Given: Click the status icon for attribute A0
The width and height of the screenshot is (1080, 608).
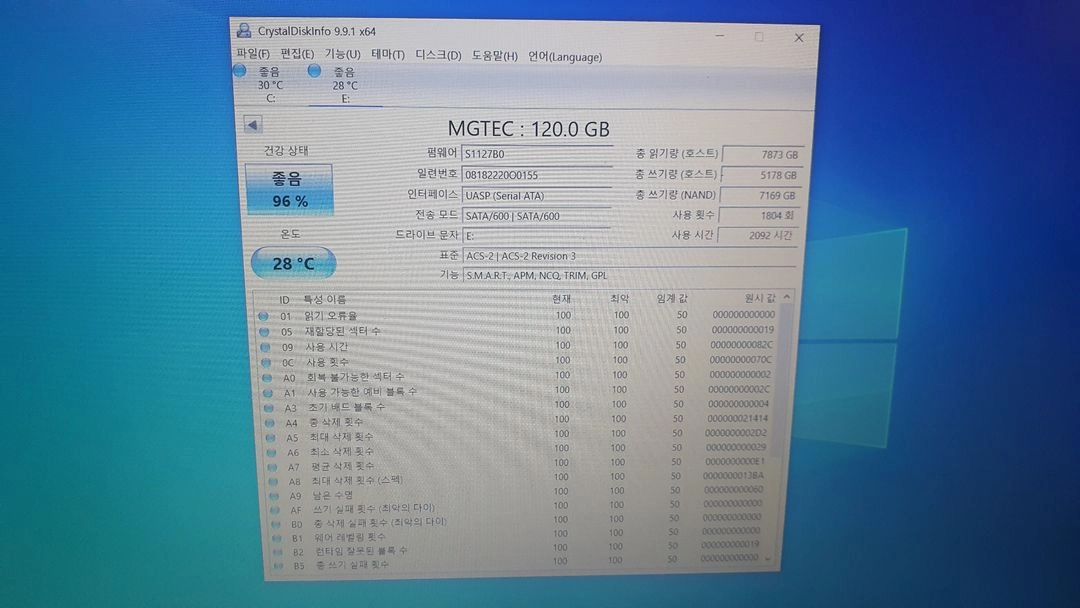Looking at the screenshot, I should click(267, 377).
